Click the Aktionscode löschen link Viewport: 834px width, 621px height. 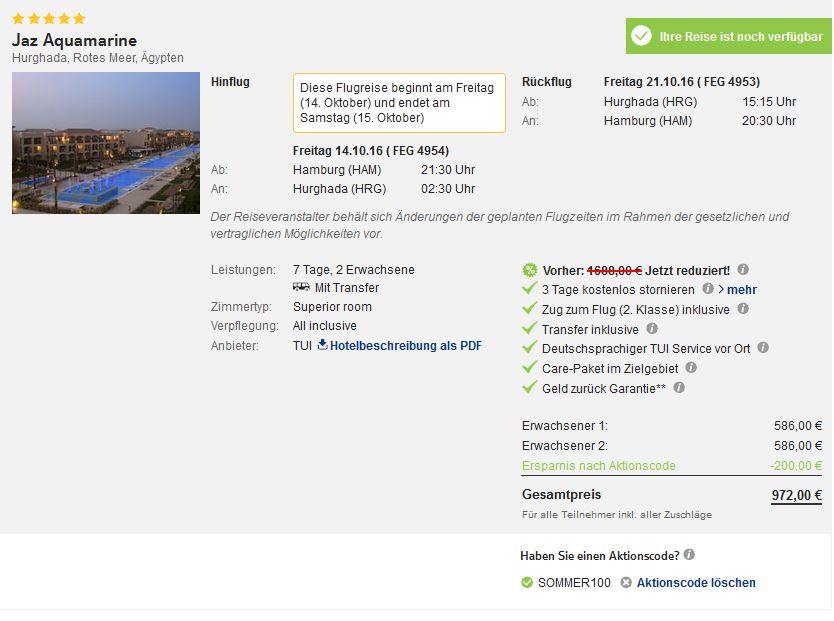[x=696, y=583]
